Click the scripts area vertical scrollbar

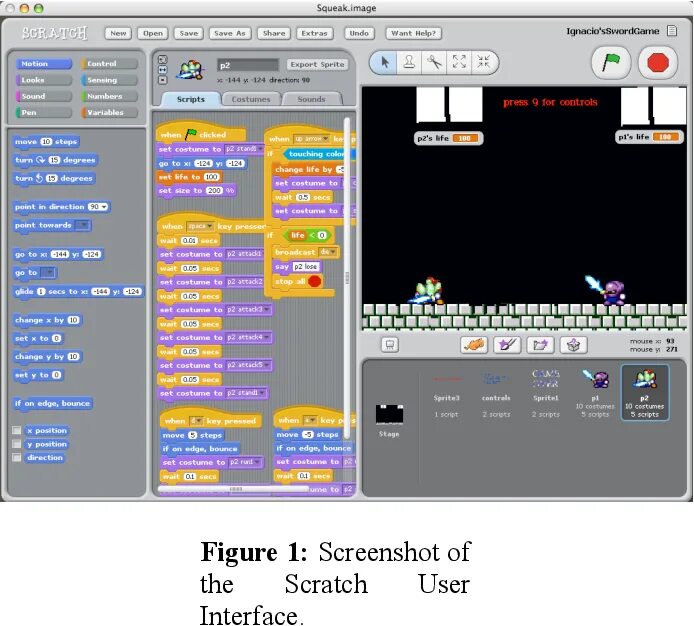coord(347,278)
